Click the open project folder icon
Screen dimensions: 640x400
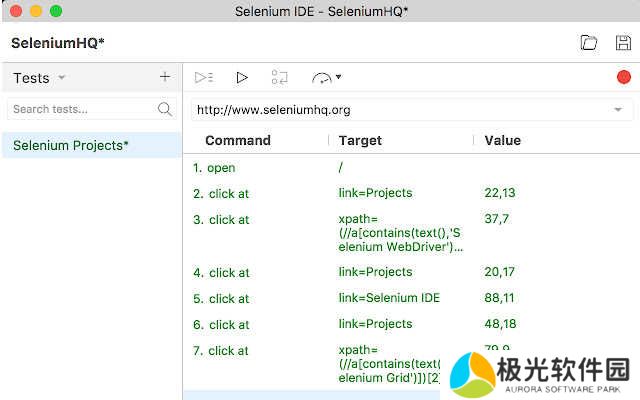point(589,43)
